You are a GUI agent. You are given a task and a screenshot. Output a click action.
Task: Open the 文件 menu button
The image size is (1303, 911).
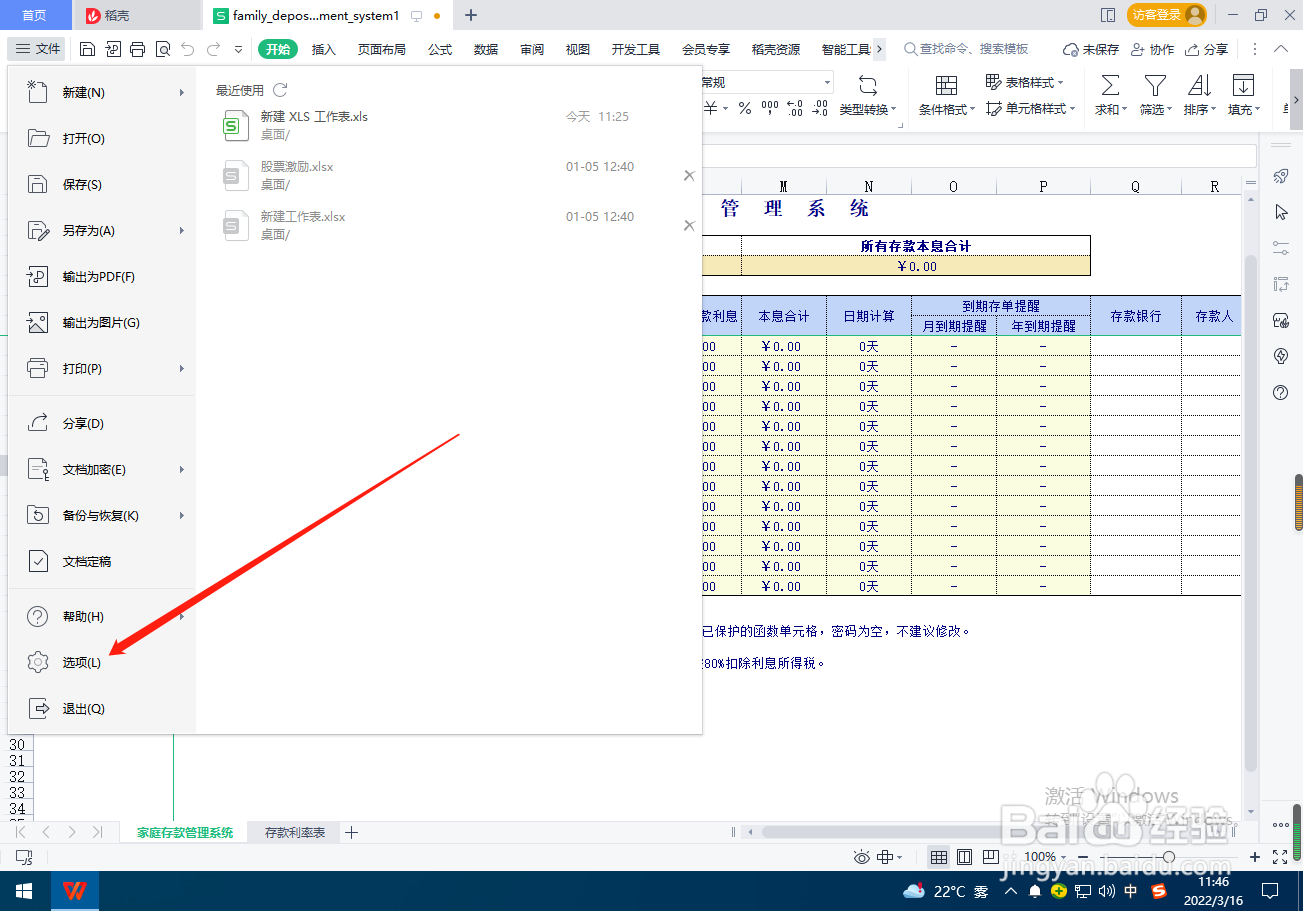pos(38,49)
